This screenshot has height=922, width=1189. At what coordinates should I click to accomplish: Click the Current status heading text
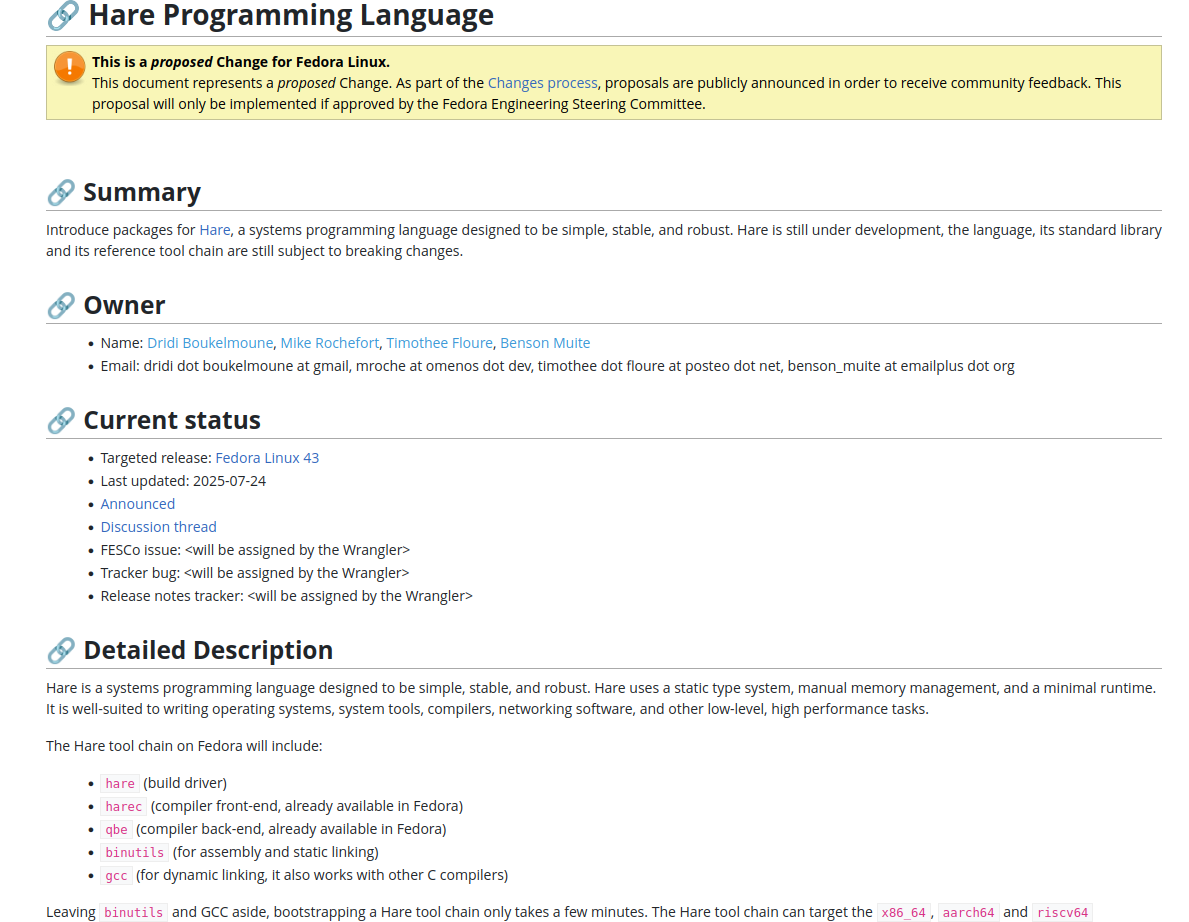[x=172, y=421]
